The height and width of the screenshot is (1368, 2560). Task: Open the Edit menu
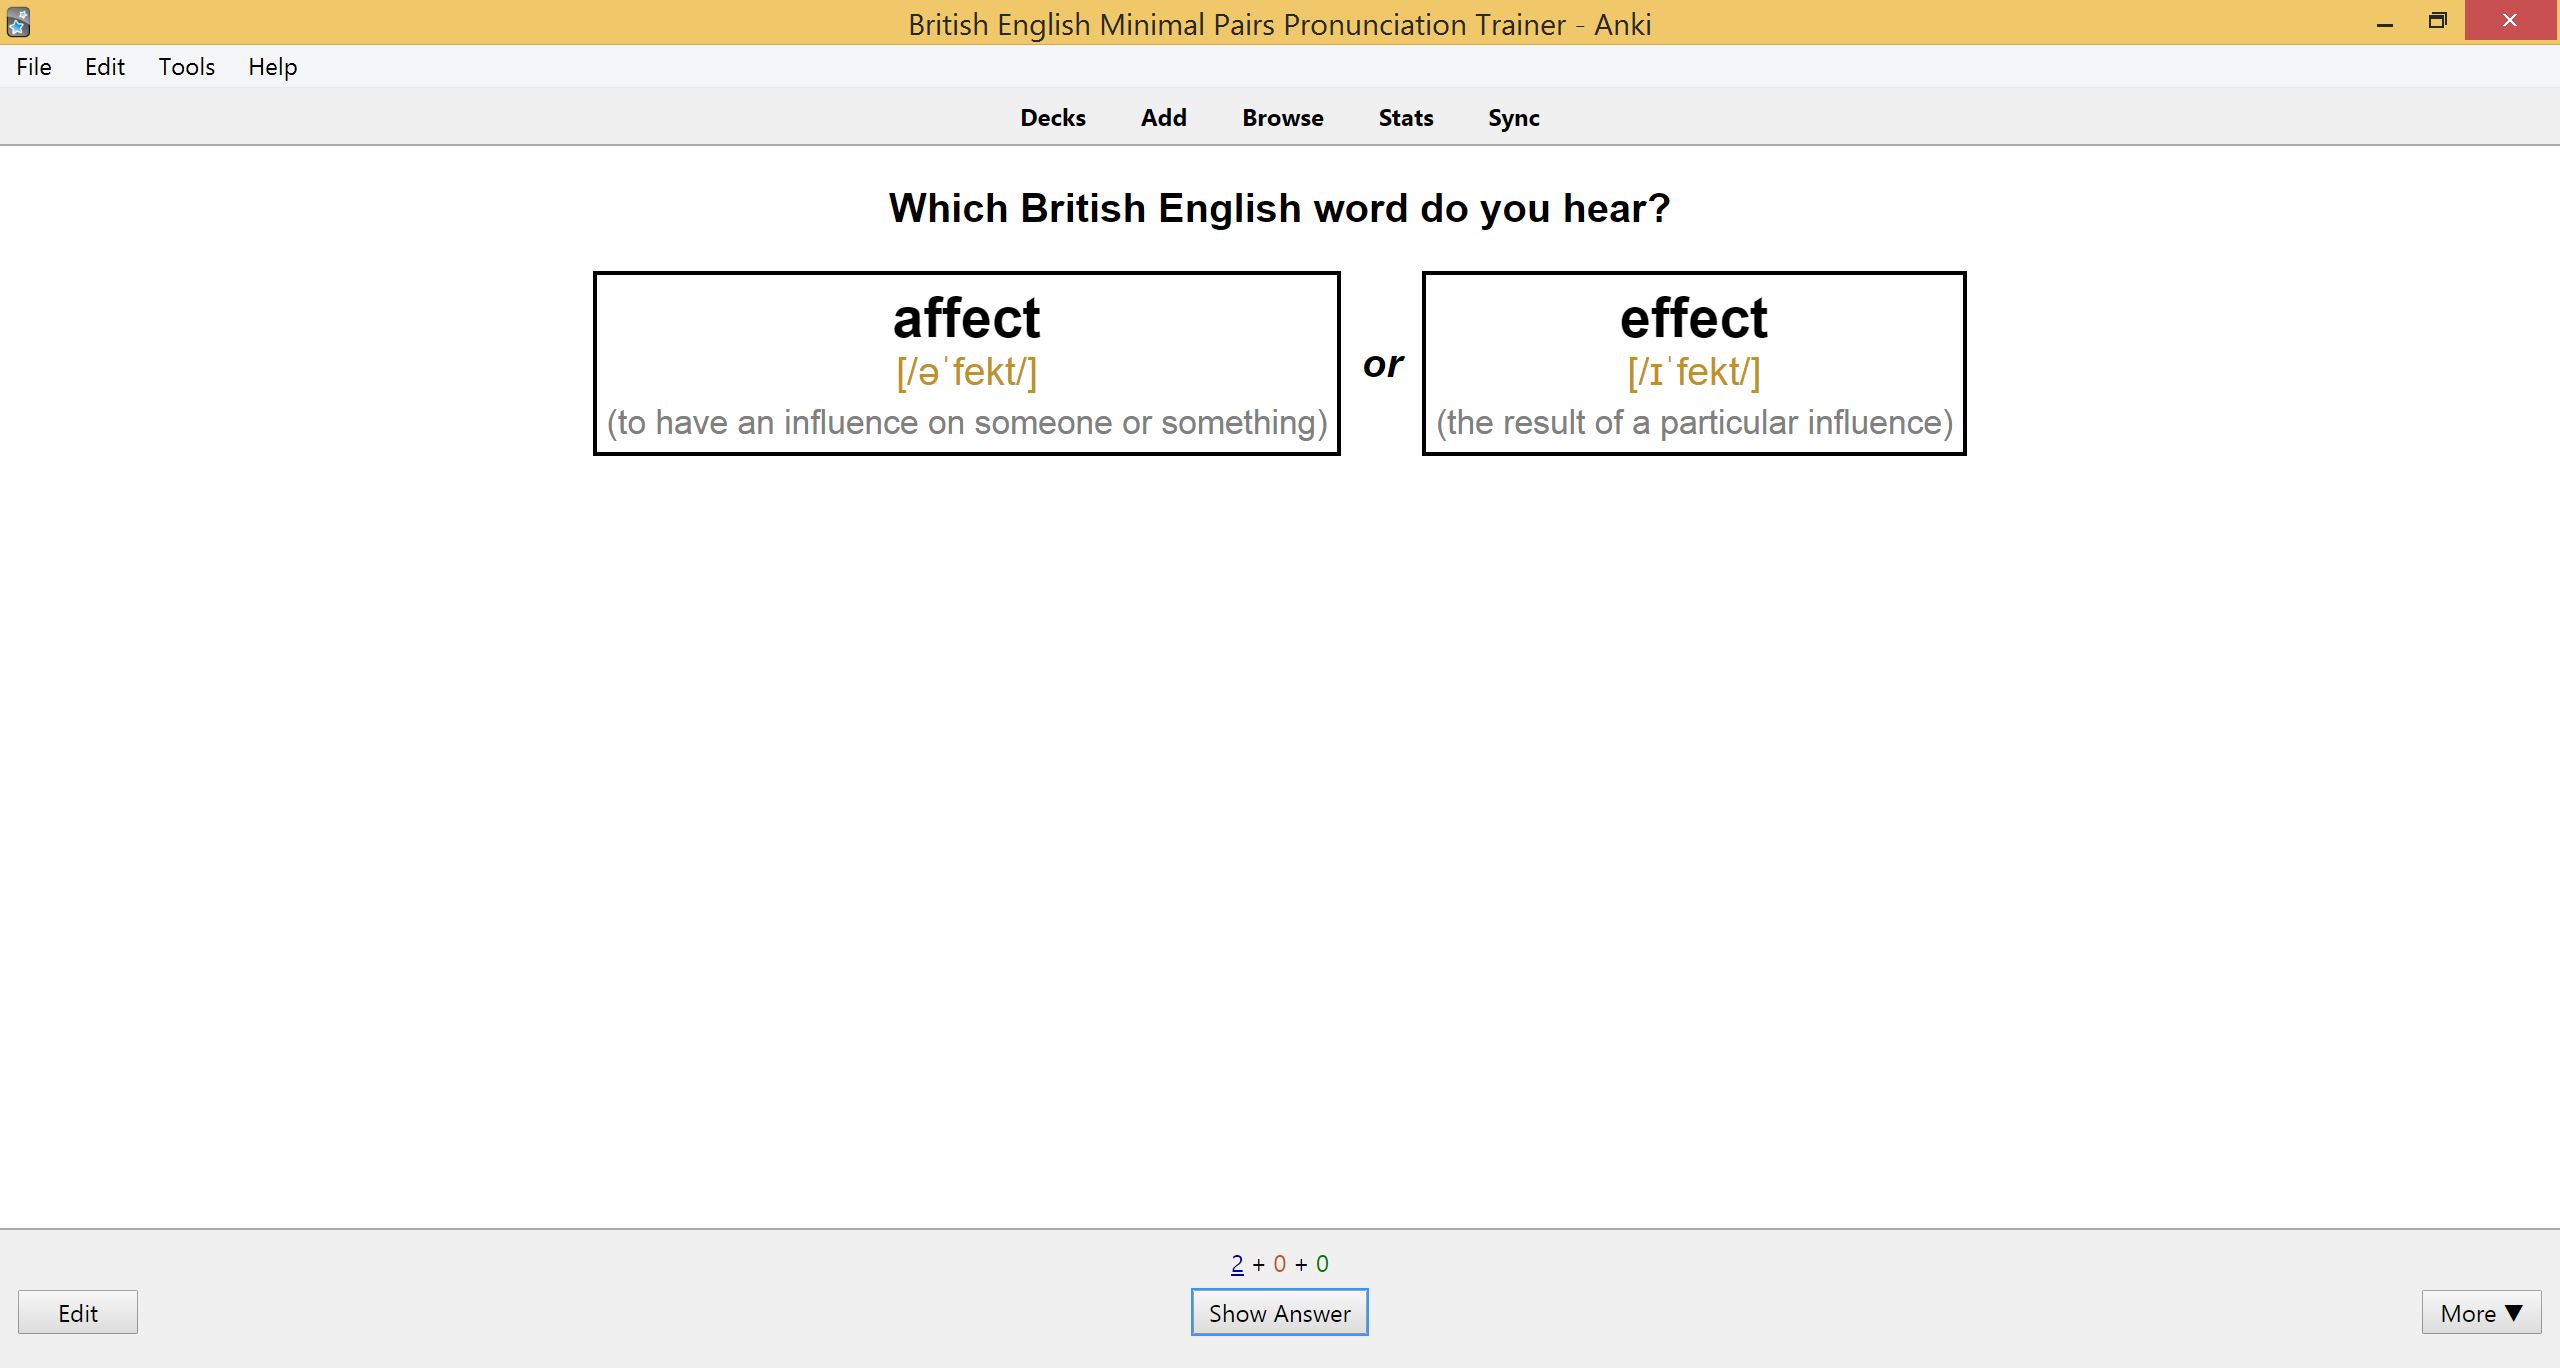104,67
